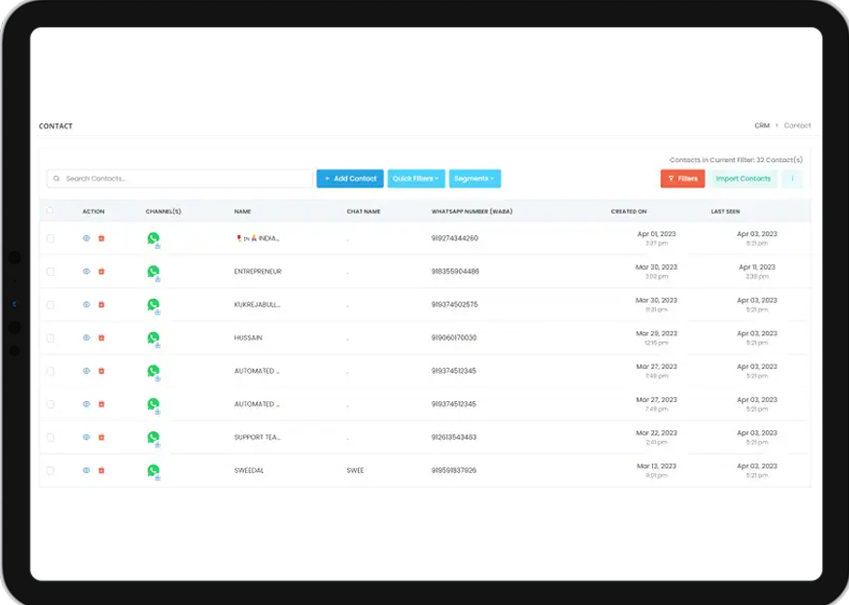Sort by the Created On column header
Screen dimensions: 849x605
(x=628, y=212)
